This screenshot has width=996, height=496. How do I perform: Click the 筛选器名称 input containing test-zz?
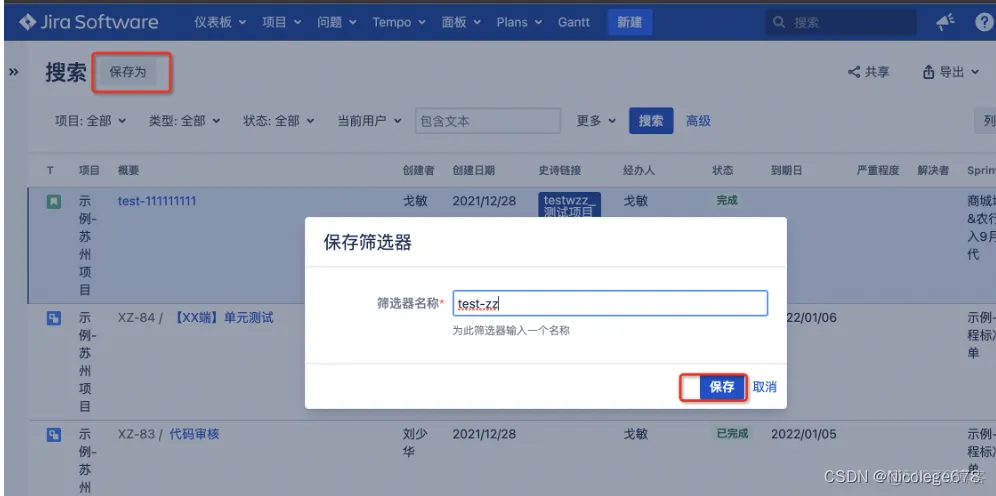click(x=610, y=304)
